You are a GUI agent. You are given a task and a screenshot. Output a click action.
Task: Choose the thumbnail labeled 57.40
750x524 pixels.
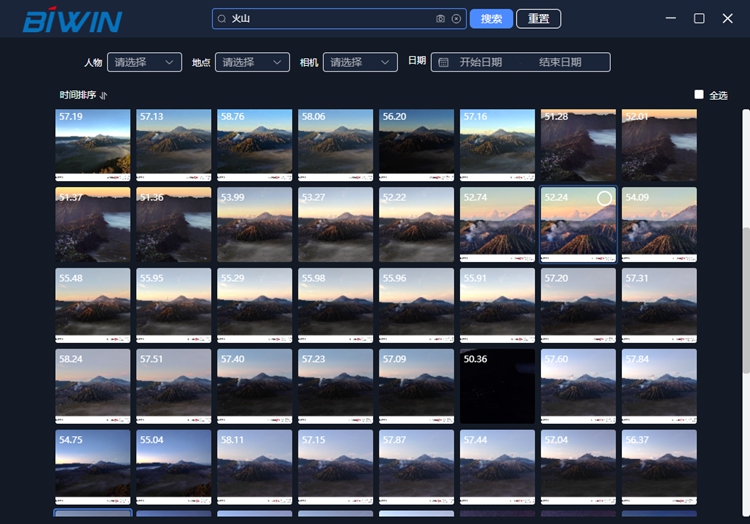pos(254,386)
